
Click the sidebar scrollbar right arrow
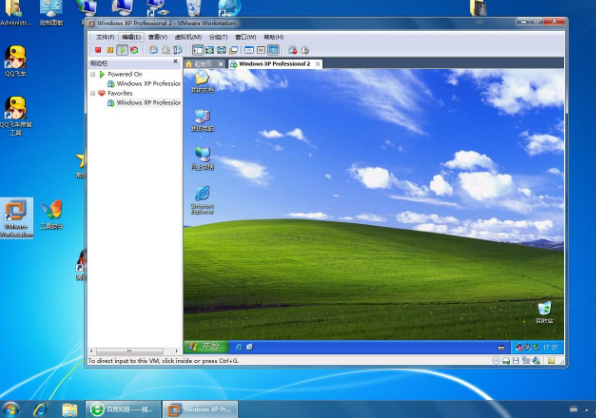pos(176,351)
